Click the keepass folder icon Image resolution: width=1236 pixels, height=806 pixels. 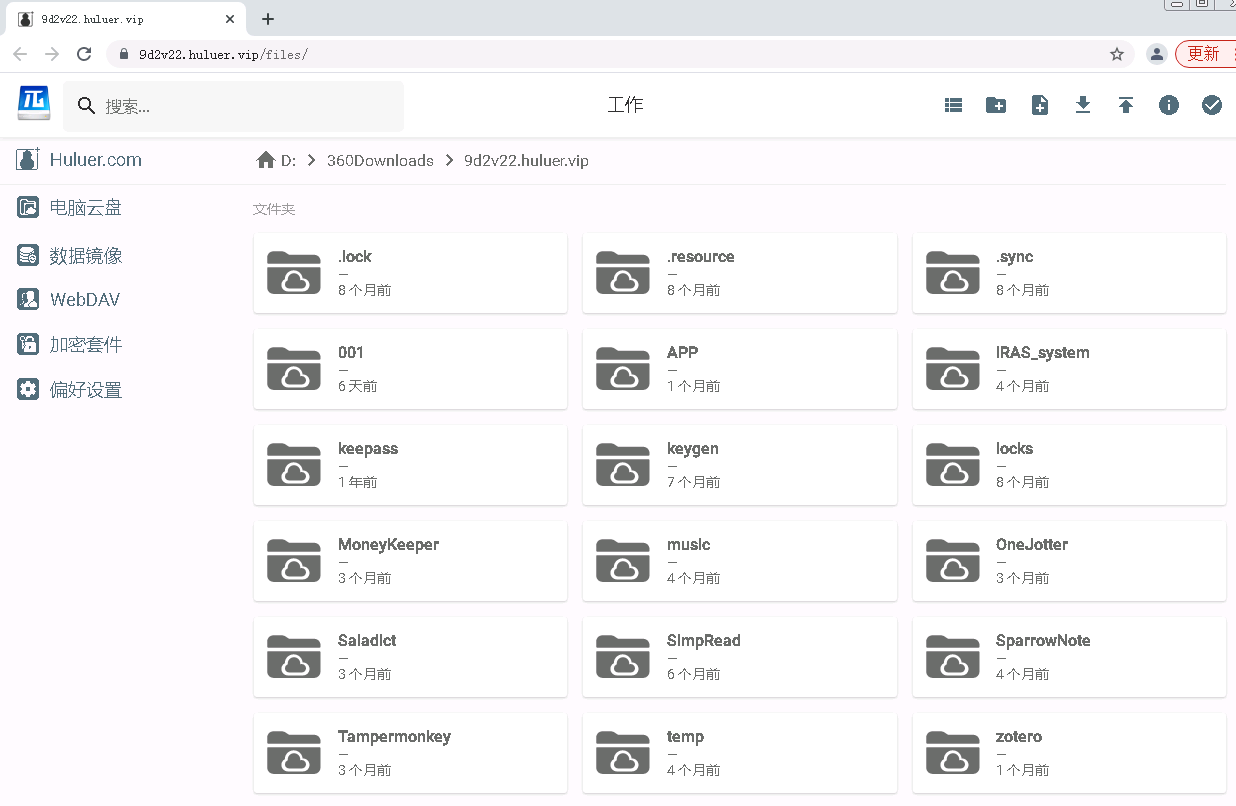(x=294, y=464)
